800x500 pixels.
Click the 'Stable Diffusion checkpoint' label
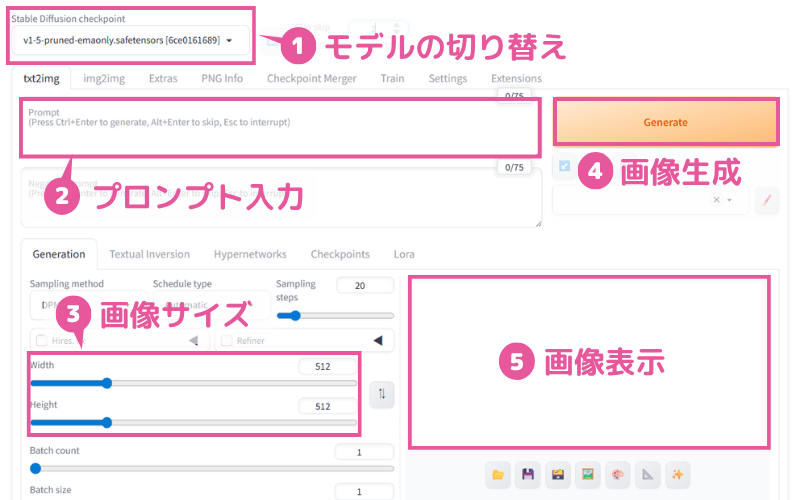(x=68, y=19)
